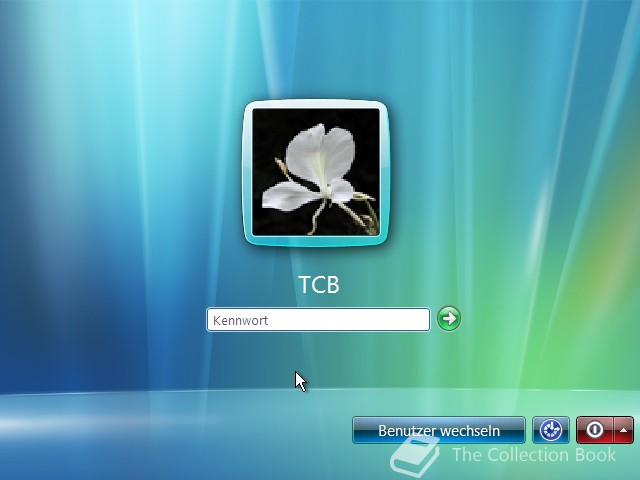Select the TCB flower account picture
The width and height of the screenshot is (640, 480).
[x=316, y=173]
